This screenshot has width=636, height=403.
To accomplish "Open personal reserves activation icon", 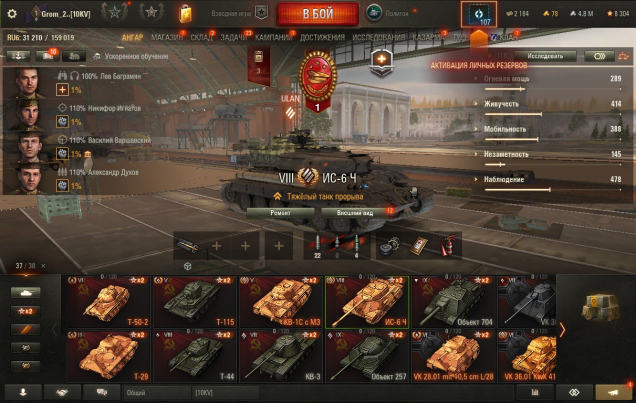I will [x=479, y=15].
